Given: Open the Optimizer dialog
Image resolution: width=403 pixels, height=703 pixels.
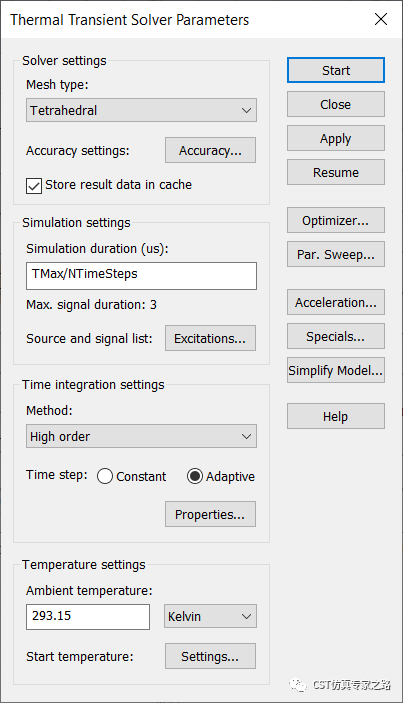Looking at the screenshot, I should [x=336, y=220].
